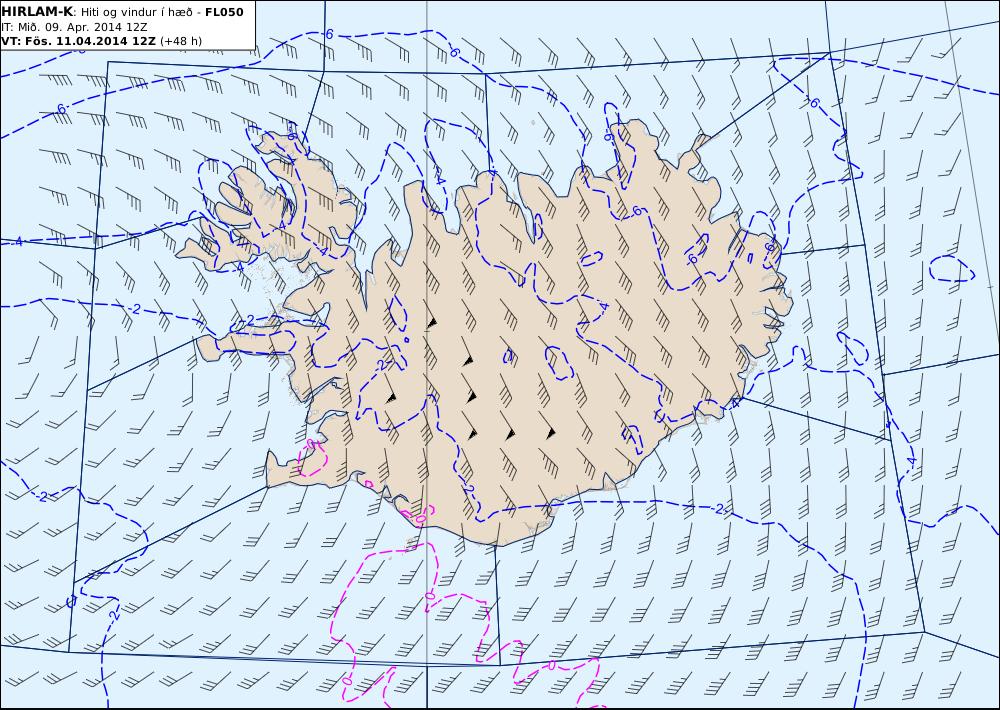Click the '(+48 h)' forecast offset text

point(180,41)
